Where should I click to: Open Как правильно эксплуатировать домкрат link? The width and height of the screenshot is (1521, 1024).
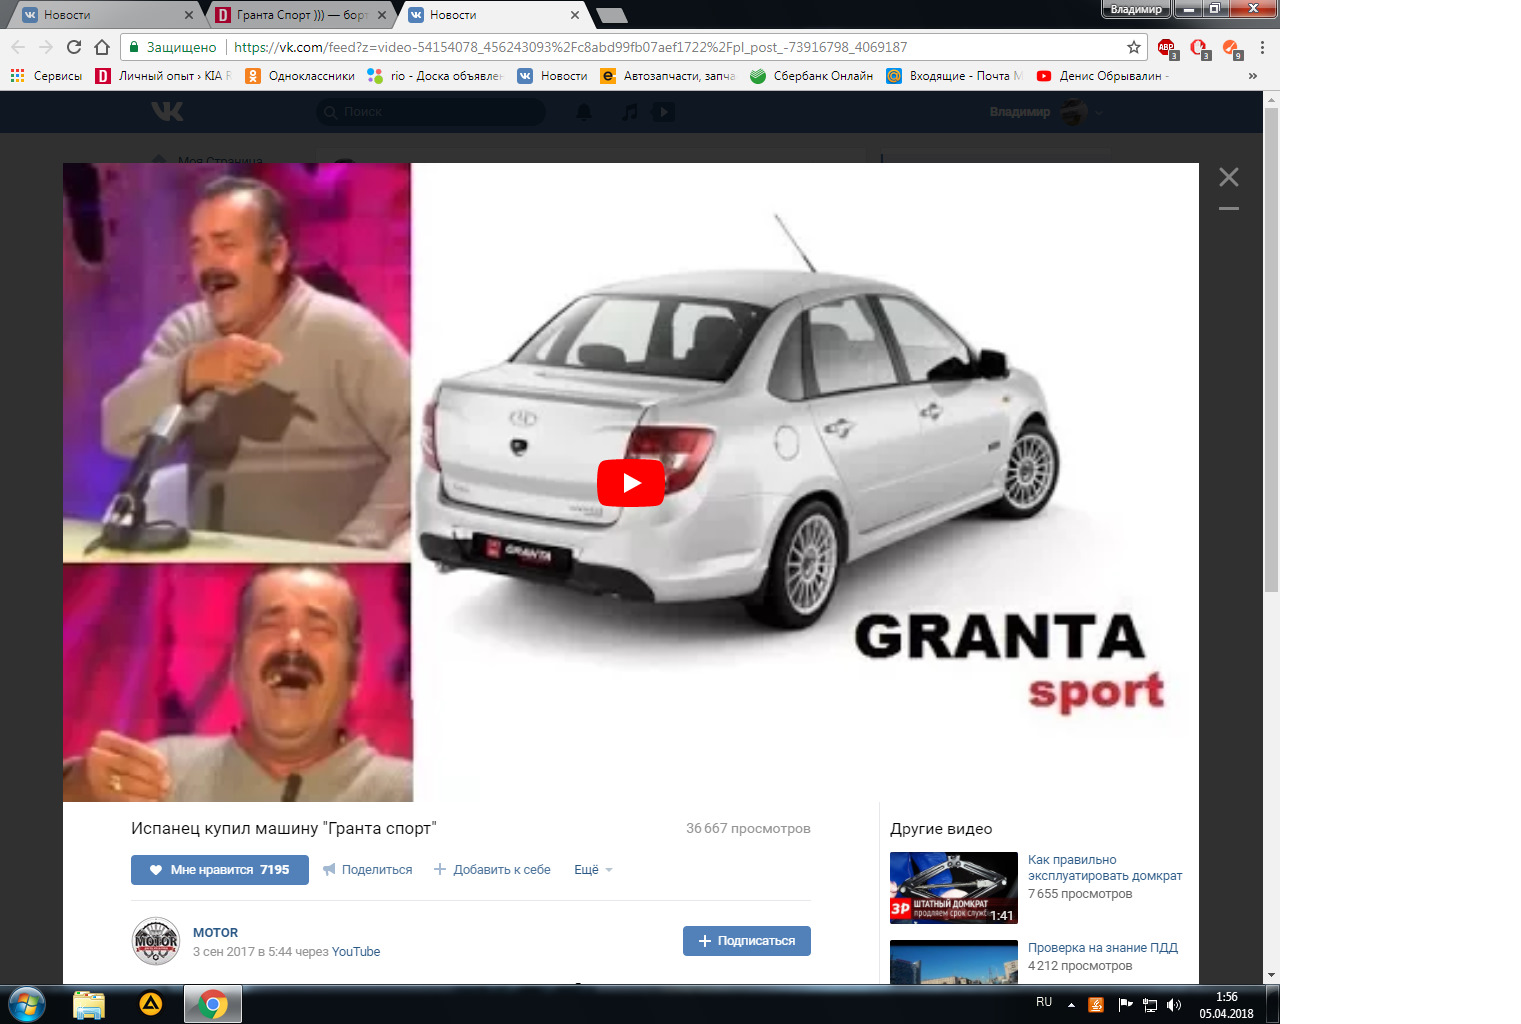pos(1105,868)
